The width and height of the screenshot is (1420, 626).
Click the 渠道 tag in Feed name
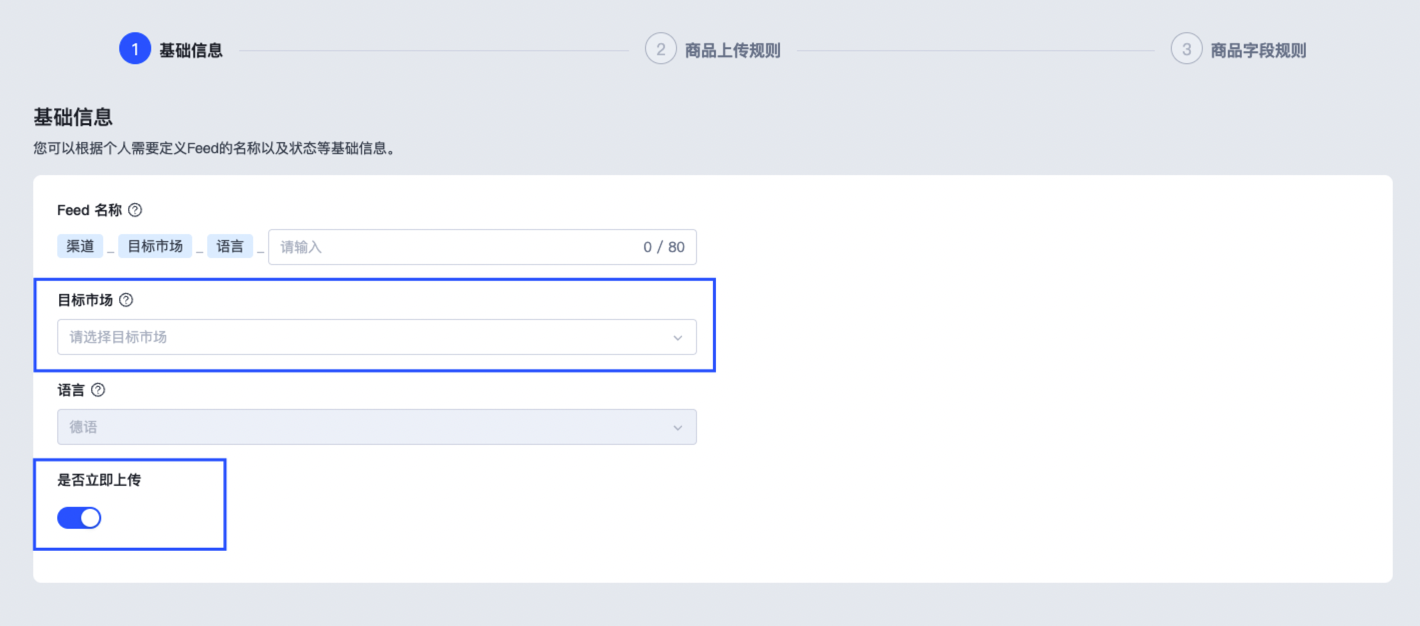coord(80,246)
